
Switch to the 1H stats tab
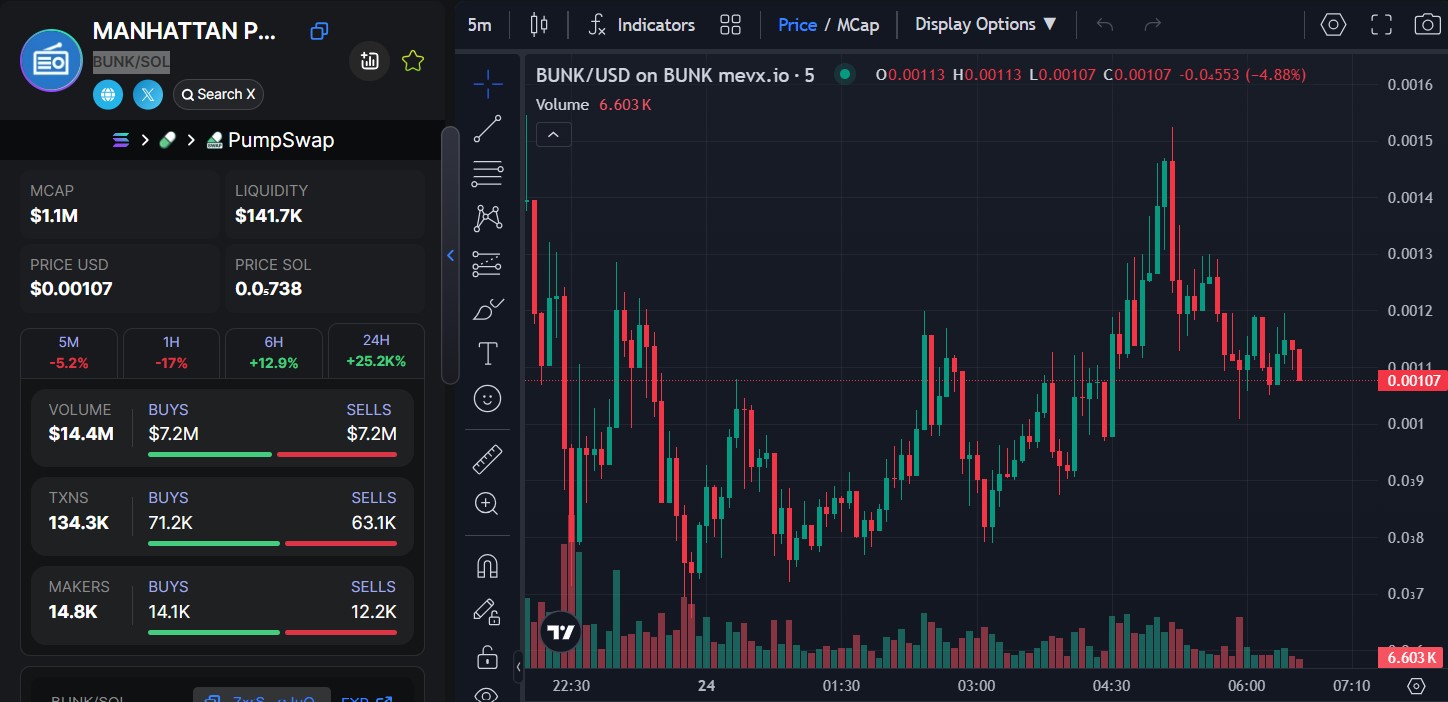point(171,352)
